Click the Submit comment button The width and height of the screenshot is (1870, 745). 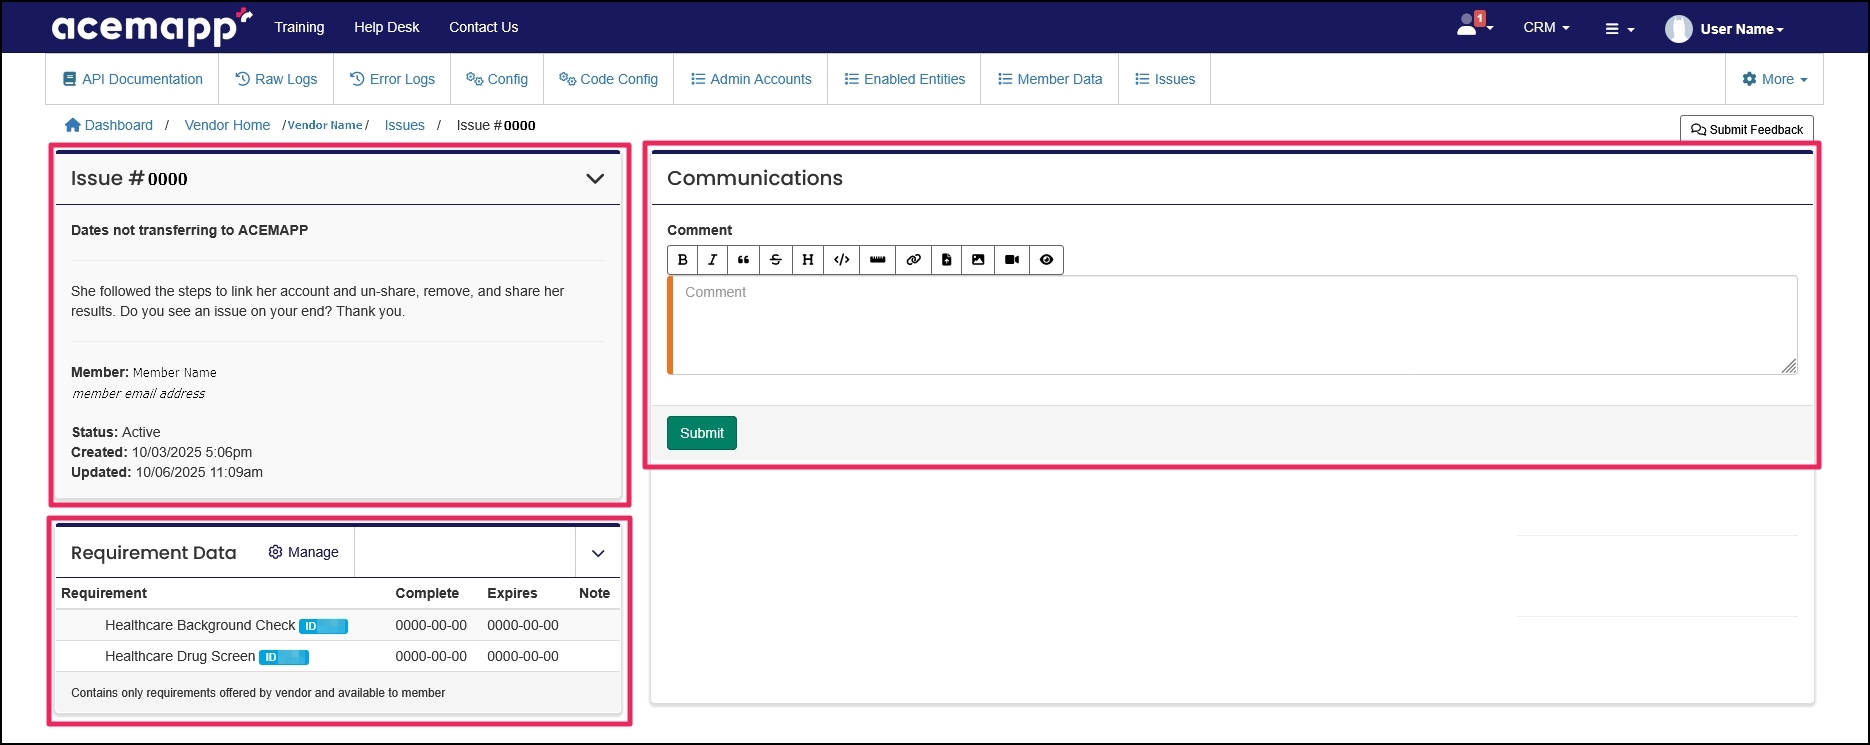(702, 433)
